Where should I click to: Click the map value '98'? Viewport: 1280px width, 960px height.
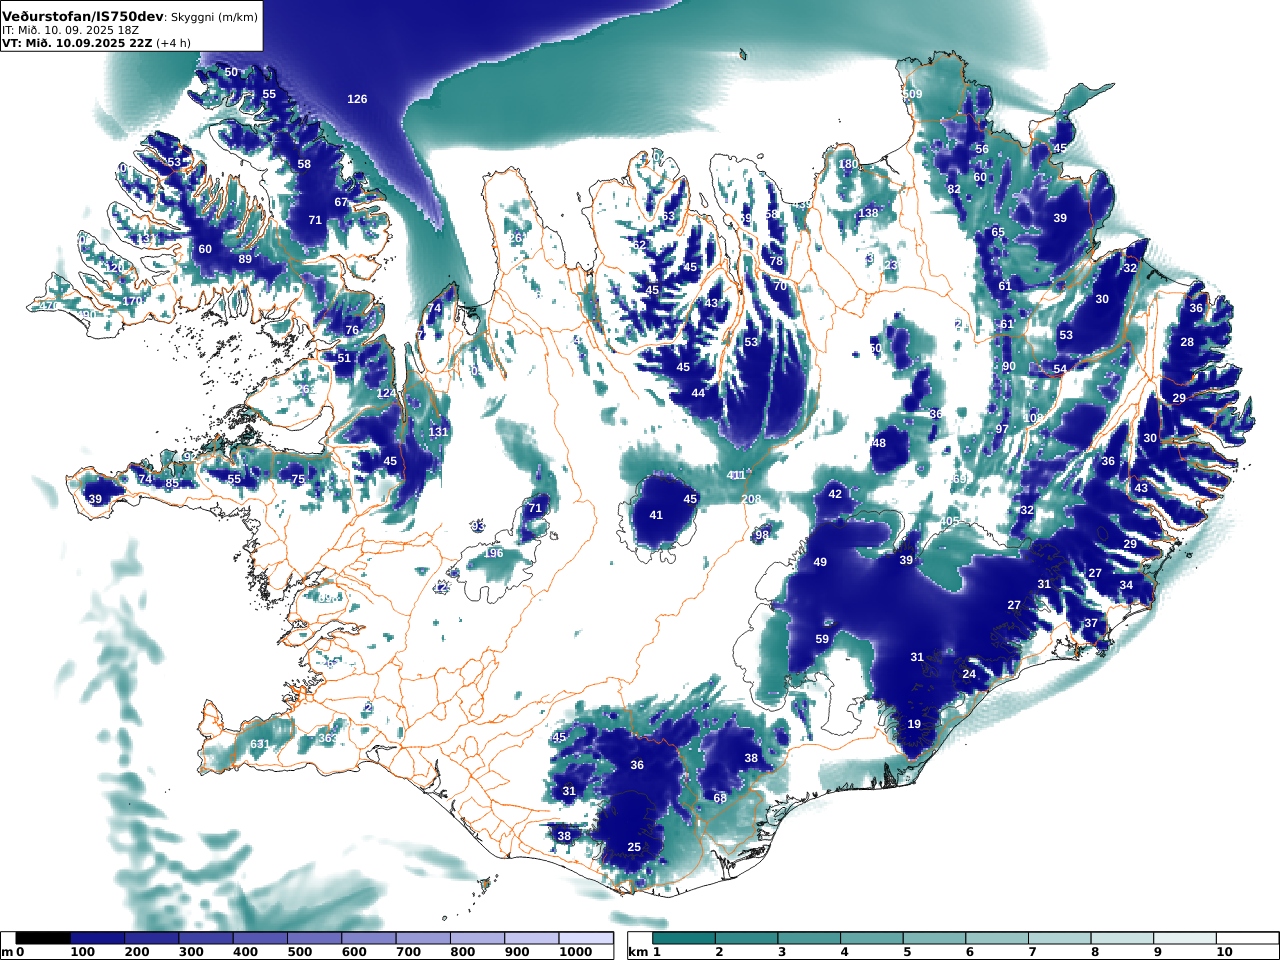(762, 535)
